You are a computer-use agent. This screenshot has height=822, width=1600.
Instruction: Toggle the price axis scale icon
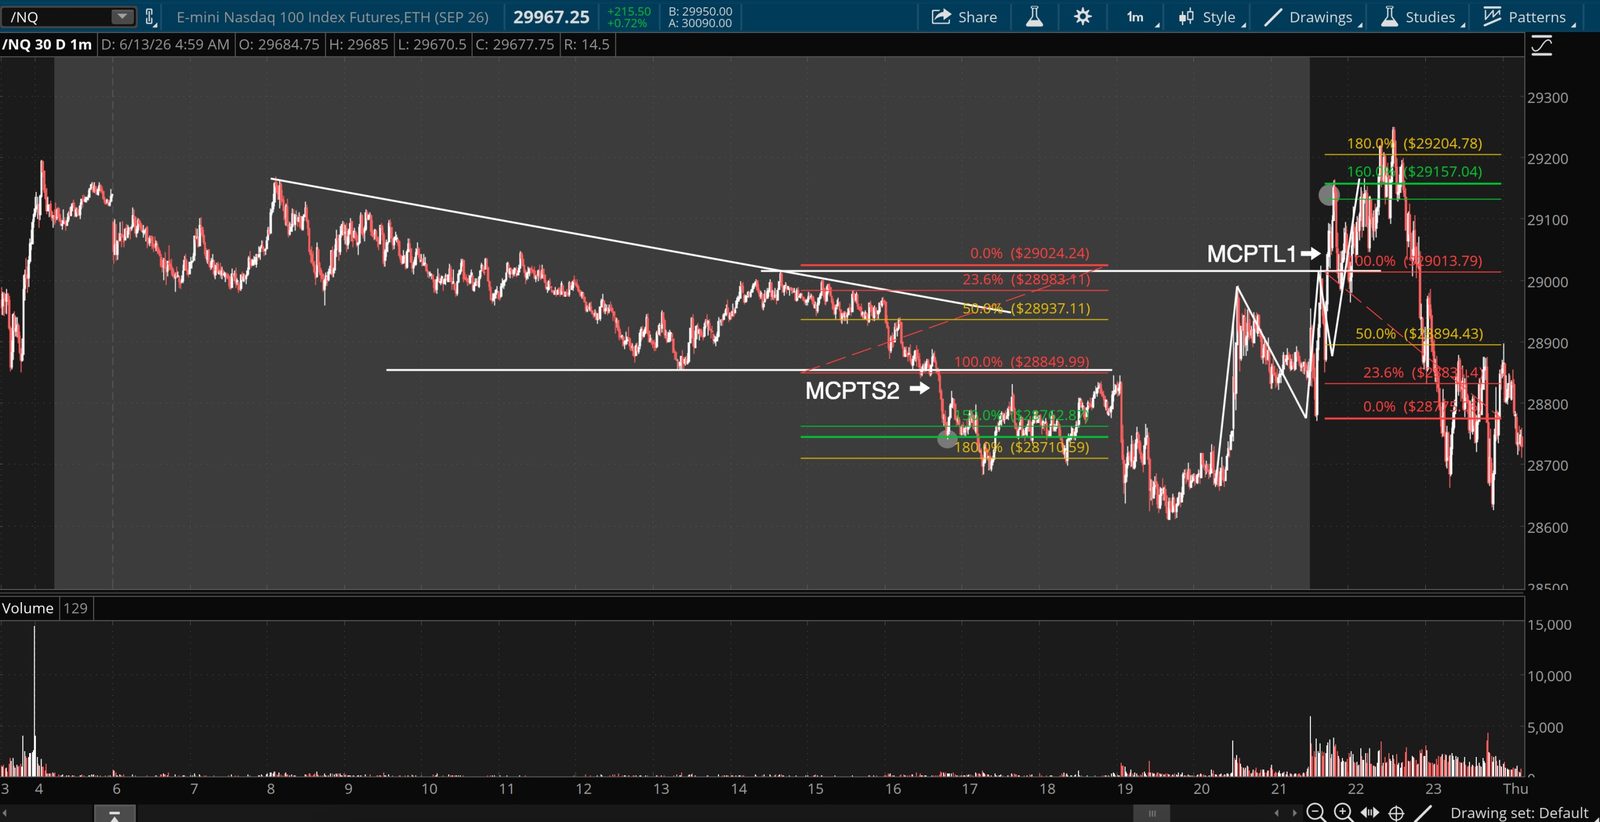[x=1542, y=45]
